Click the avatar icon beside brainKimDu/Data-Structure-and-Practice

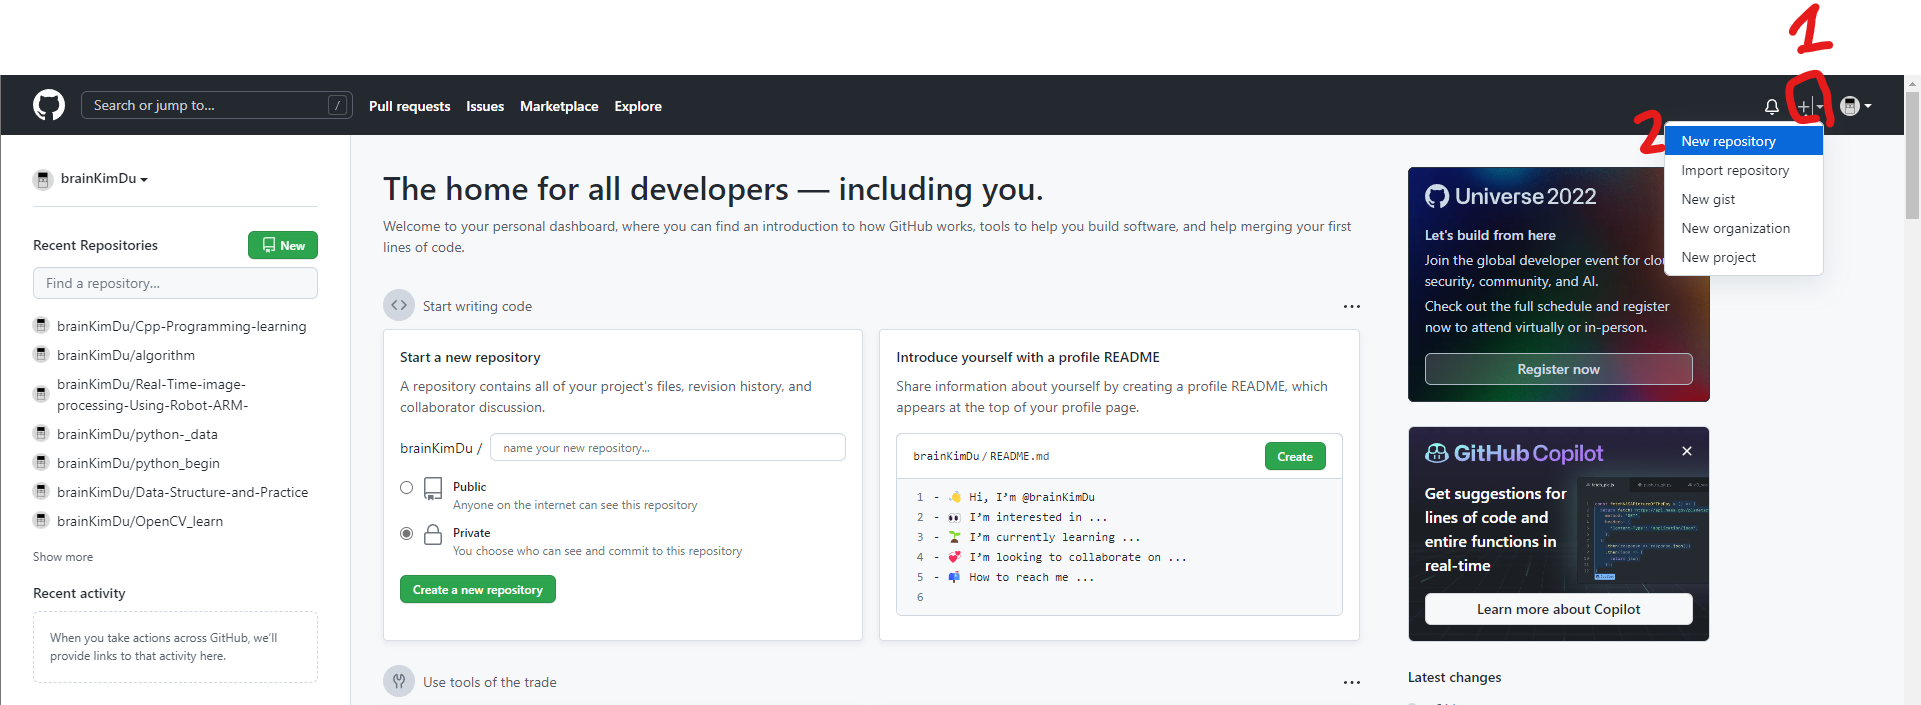pos(41,491)
